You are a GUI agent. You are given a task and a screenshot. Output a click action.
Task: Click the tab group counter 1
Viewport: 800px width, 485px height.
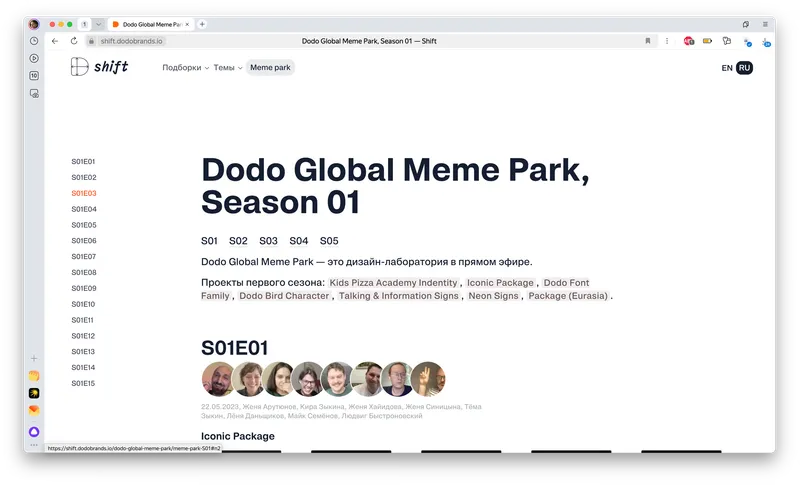coord(85,24)
